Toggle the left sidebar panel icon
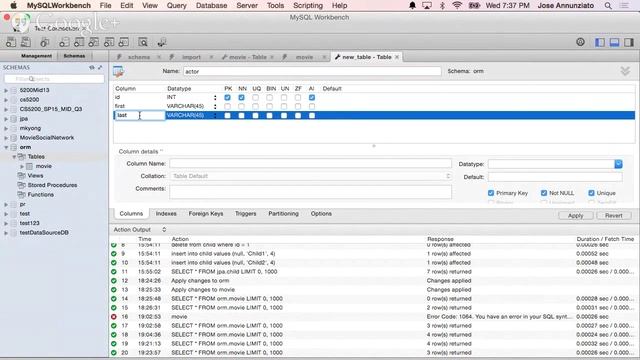Screen dimensions: 640x360 point(600,42)
